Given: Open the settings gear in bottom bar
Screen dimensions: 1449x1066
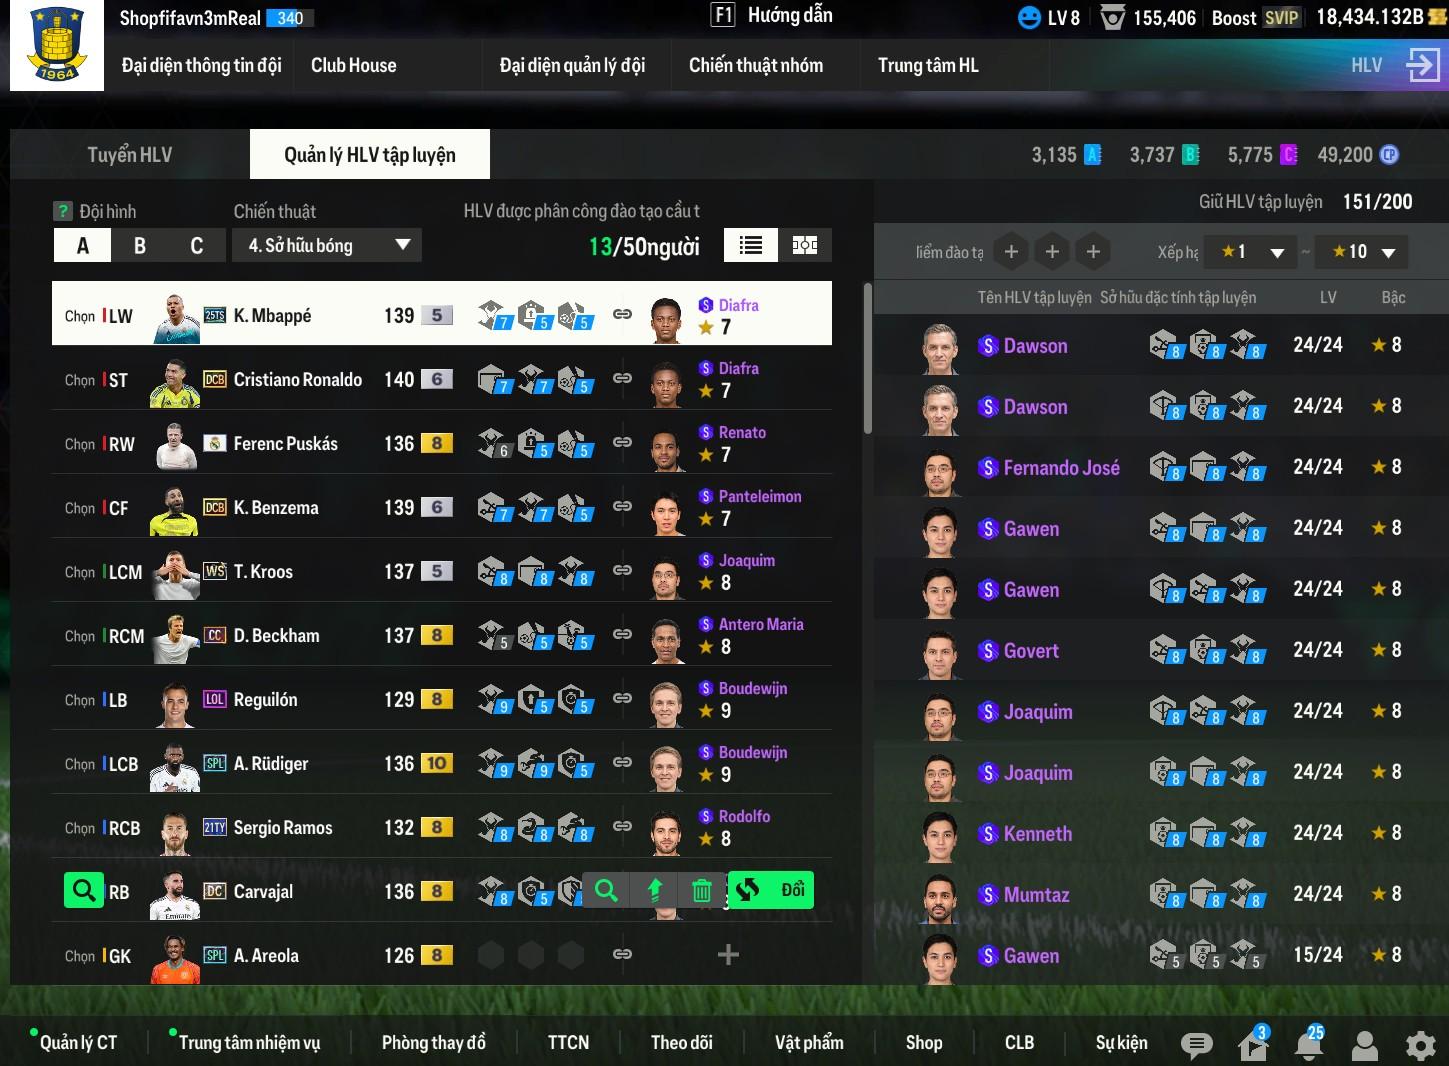Looking at the screenshot, I should [1420, 1045].
